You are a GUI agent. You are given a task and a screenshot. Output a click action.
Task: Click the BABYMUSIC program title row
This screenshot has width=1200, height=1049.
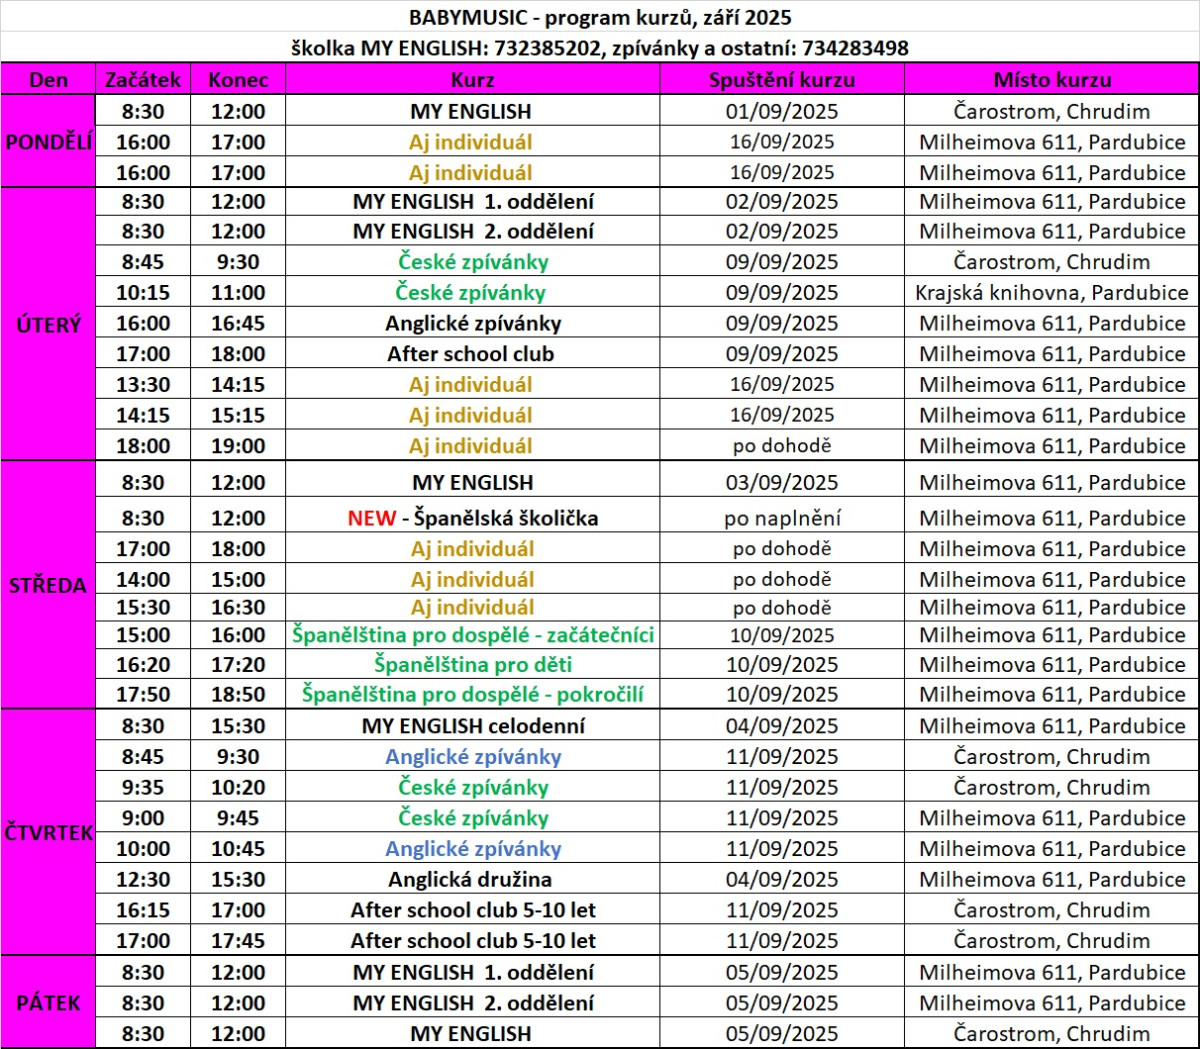click(x=600, y=17)
